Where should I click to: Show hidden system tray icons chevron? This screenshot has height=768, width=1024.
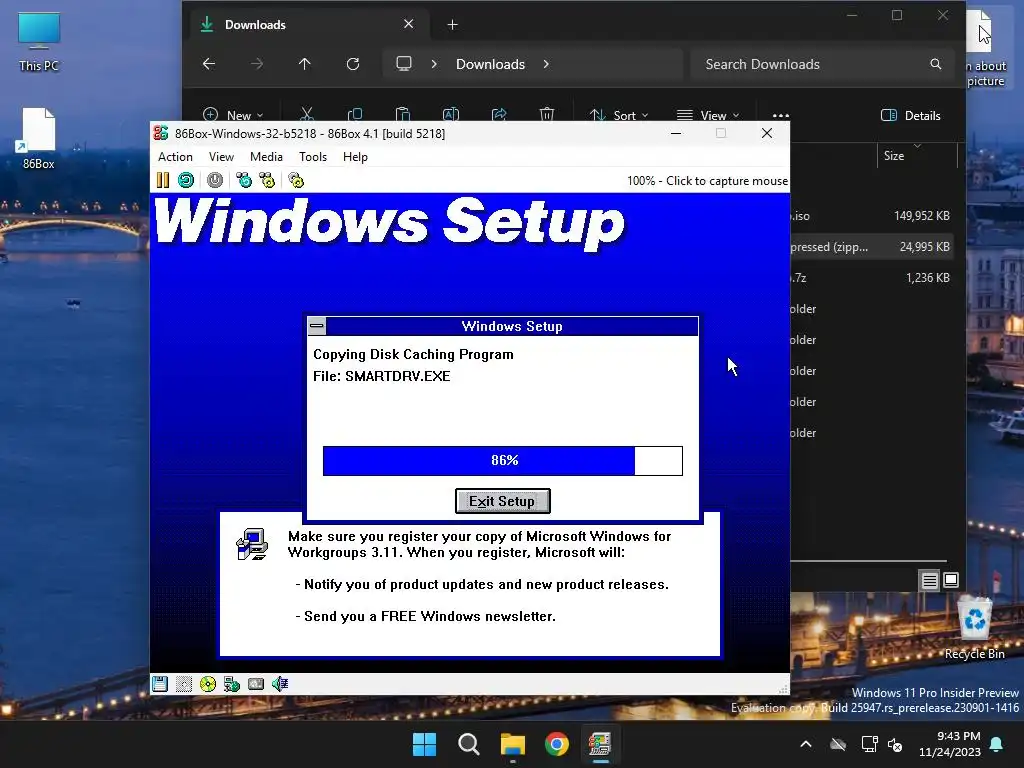(806, 744)
